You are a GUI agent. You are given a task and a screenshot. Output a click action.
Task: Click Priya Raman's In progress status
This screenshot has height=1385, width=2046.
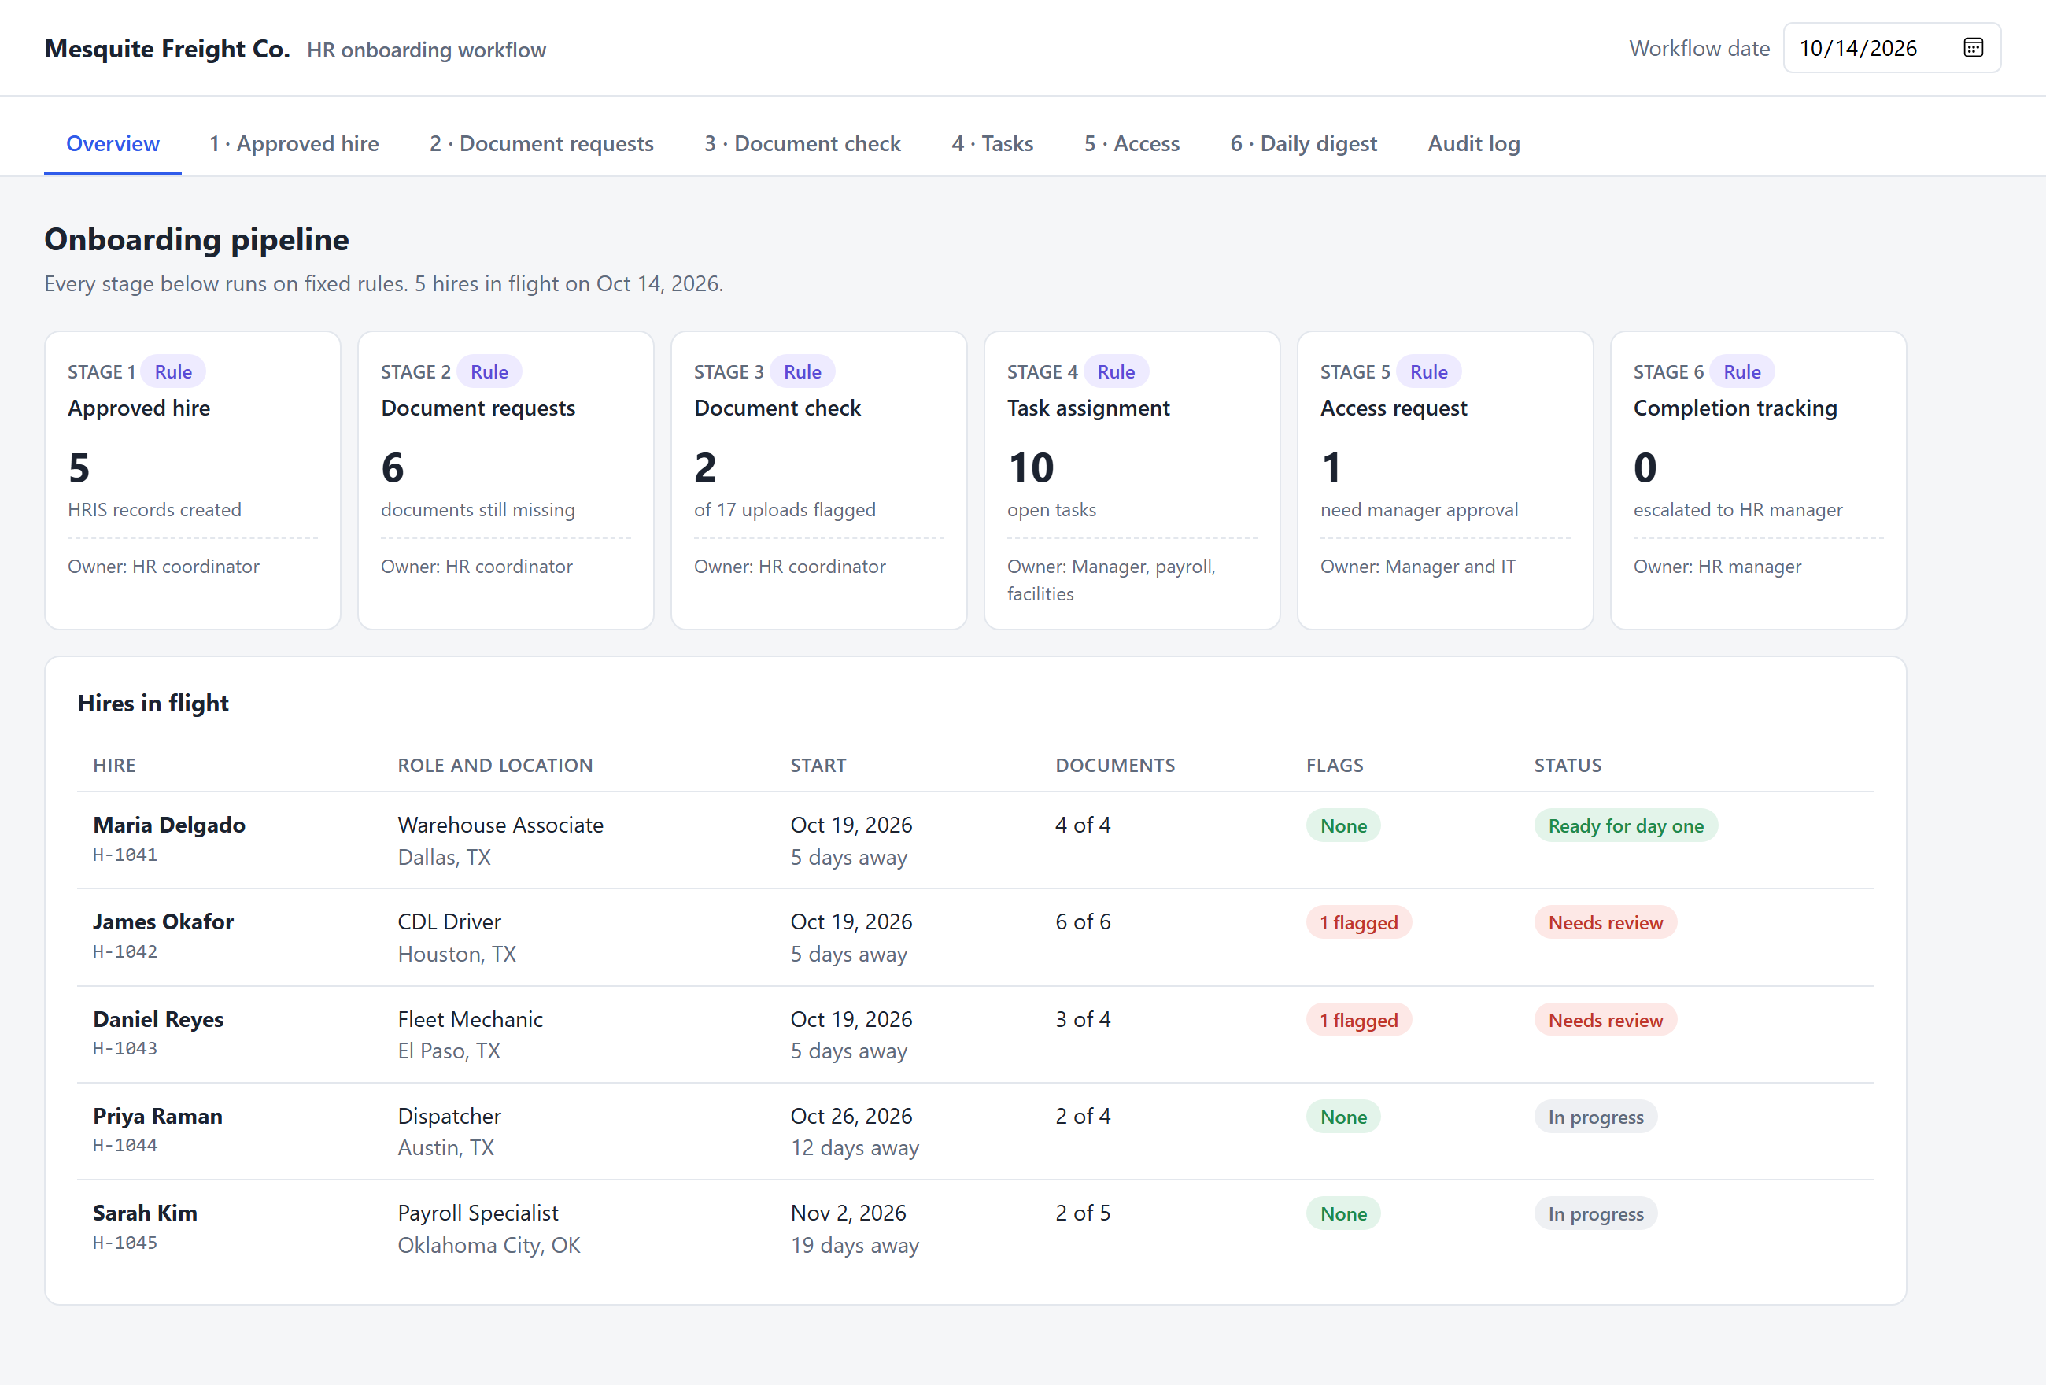point(1596,1117)
